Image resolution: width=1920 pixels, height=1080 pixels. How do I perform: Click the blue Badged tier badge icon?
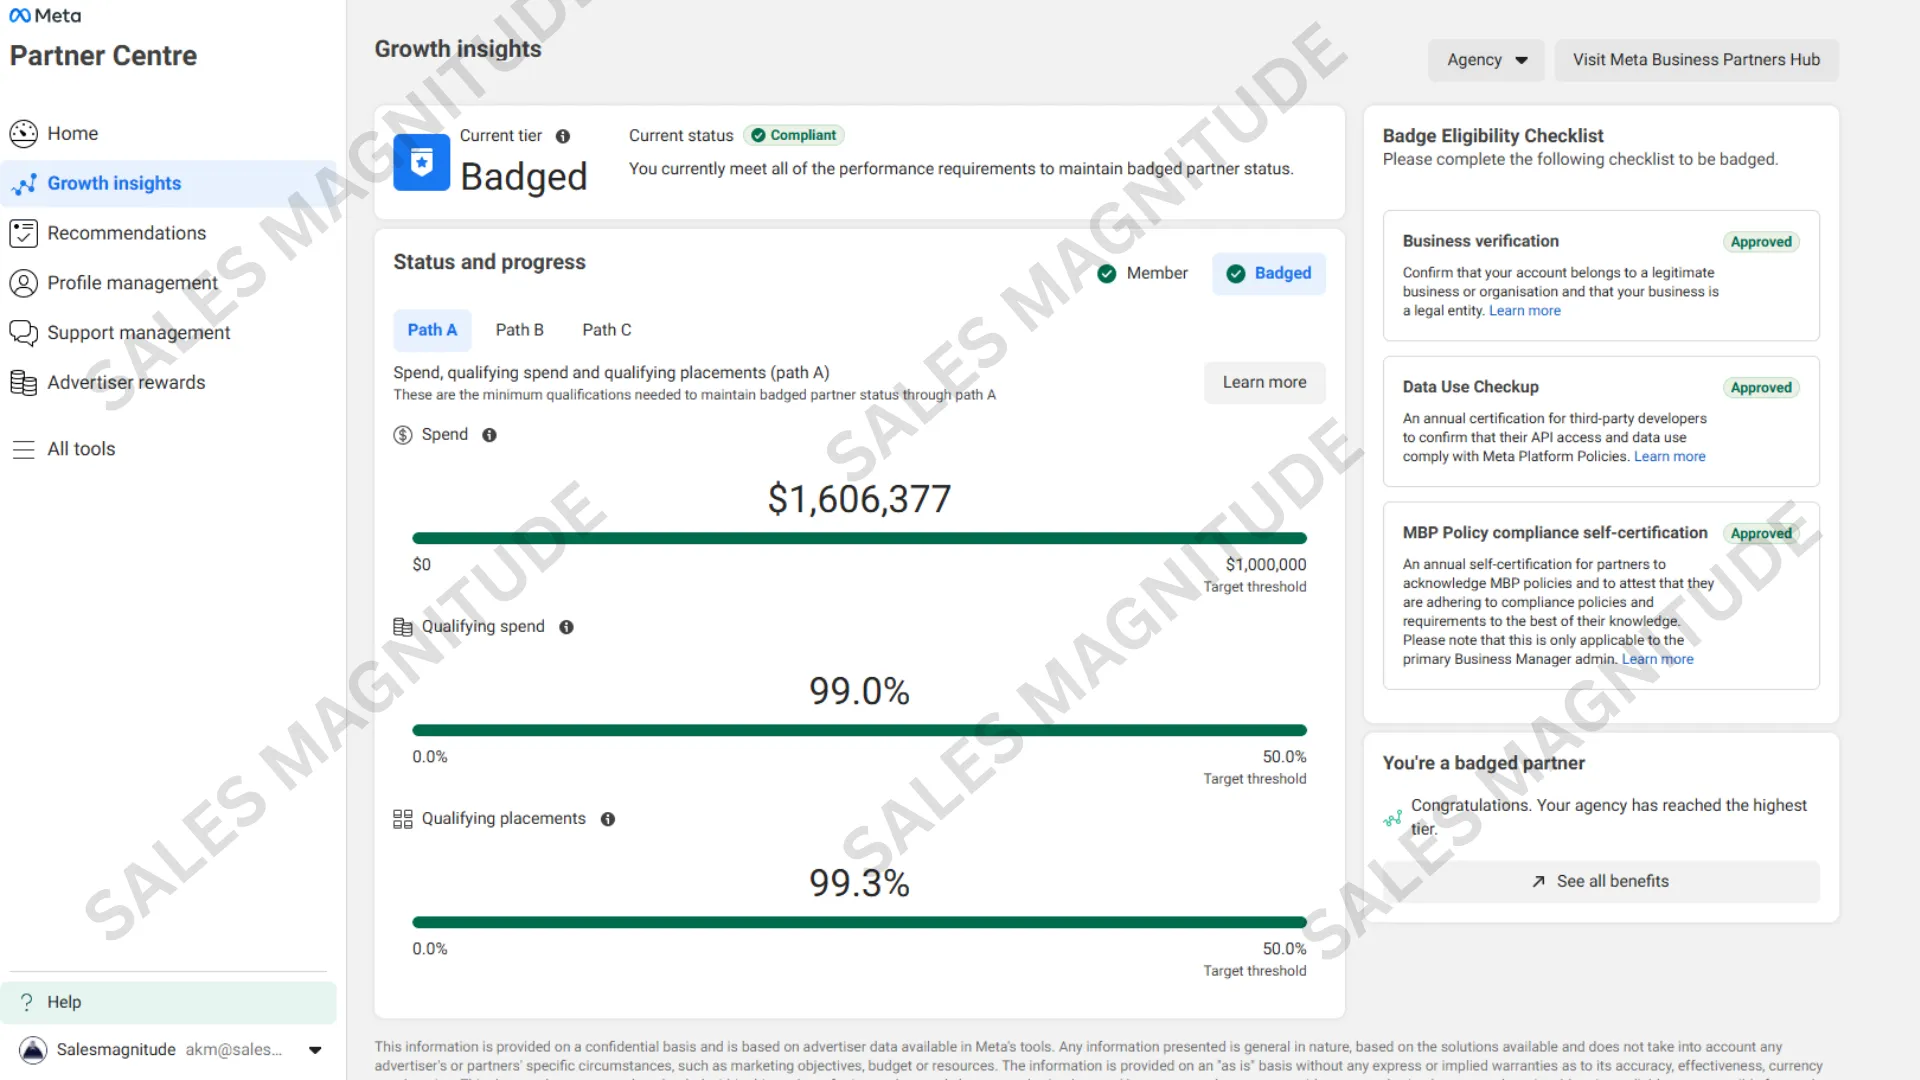point(422,162)
